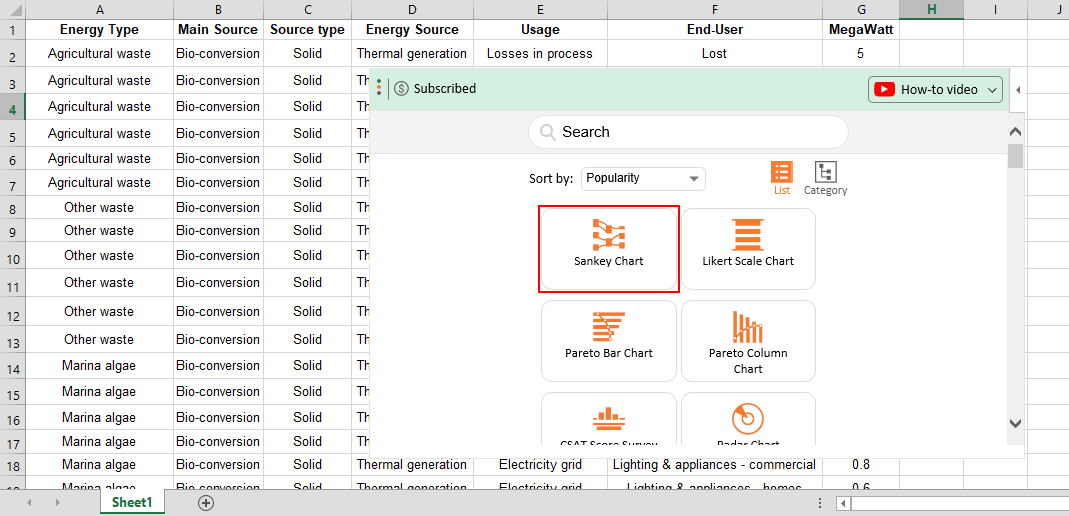This screenshot has height=516, width=1069.
Task: Collapse the side pane arrow
Action: [x=1018, y=89]
